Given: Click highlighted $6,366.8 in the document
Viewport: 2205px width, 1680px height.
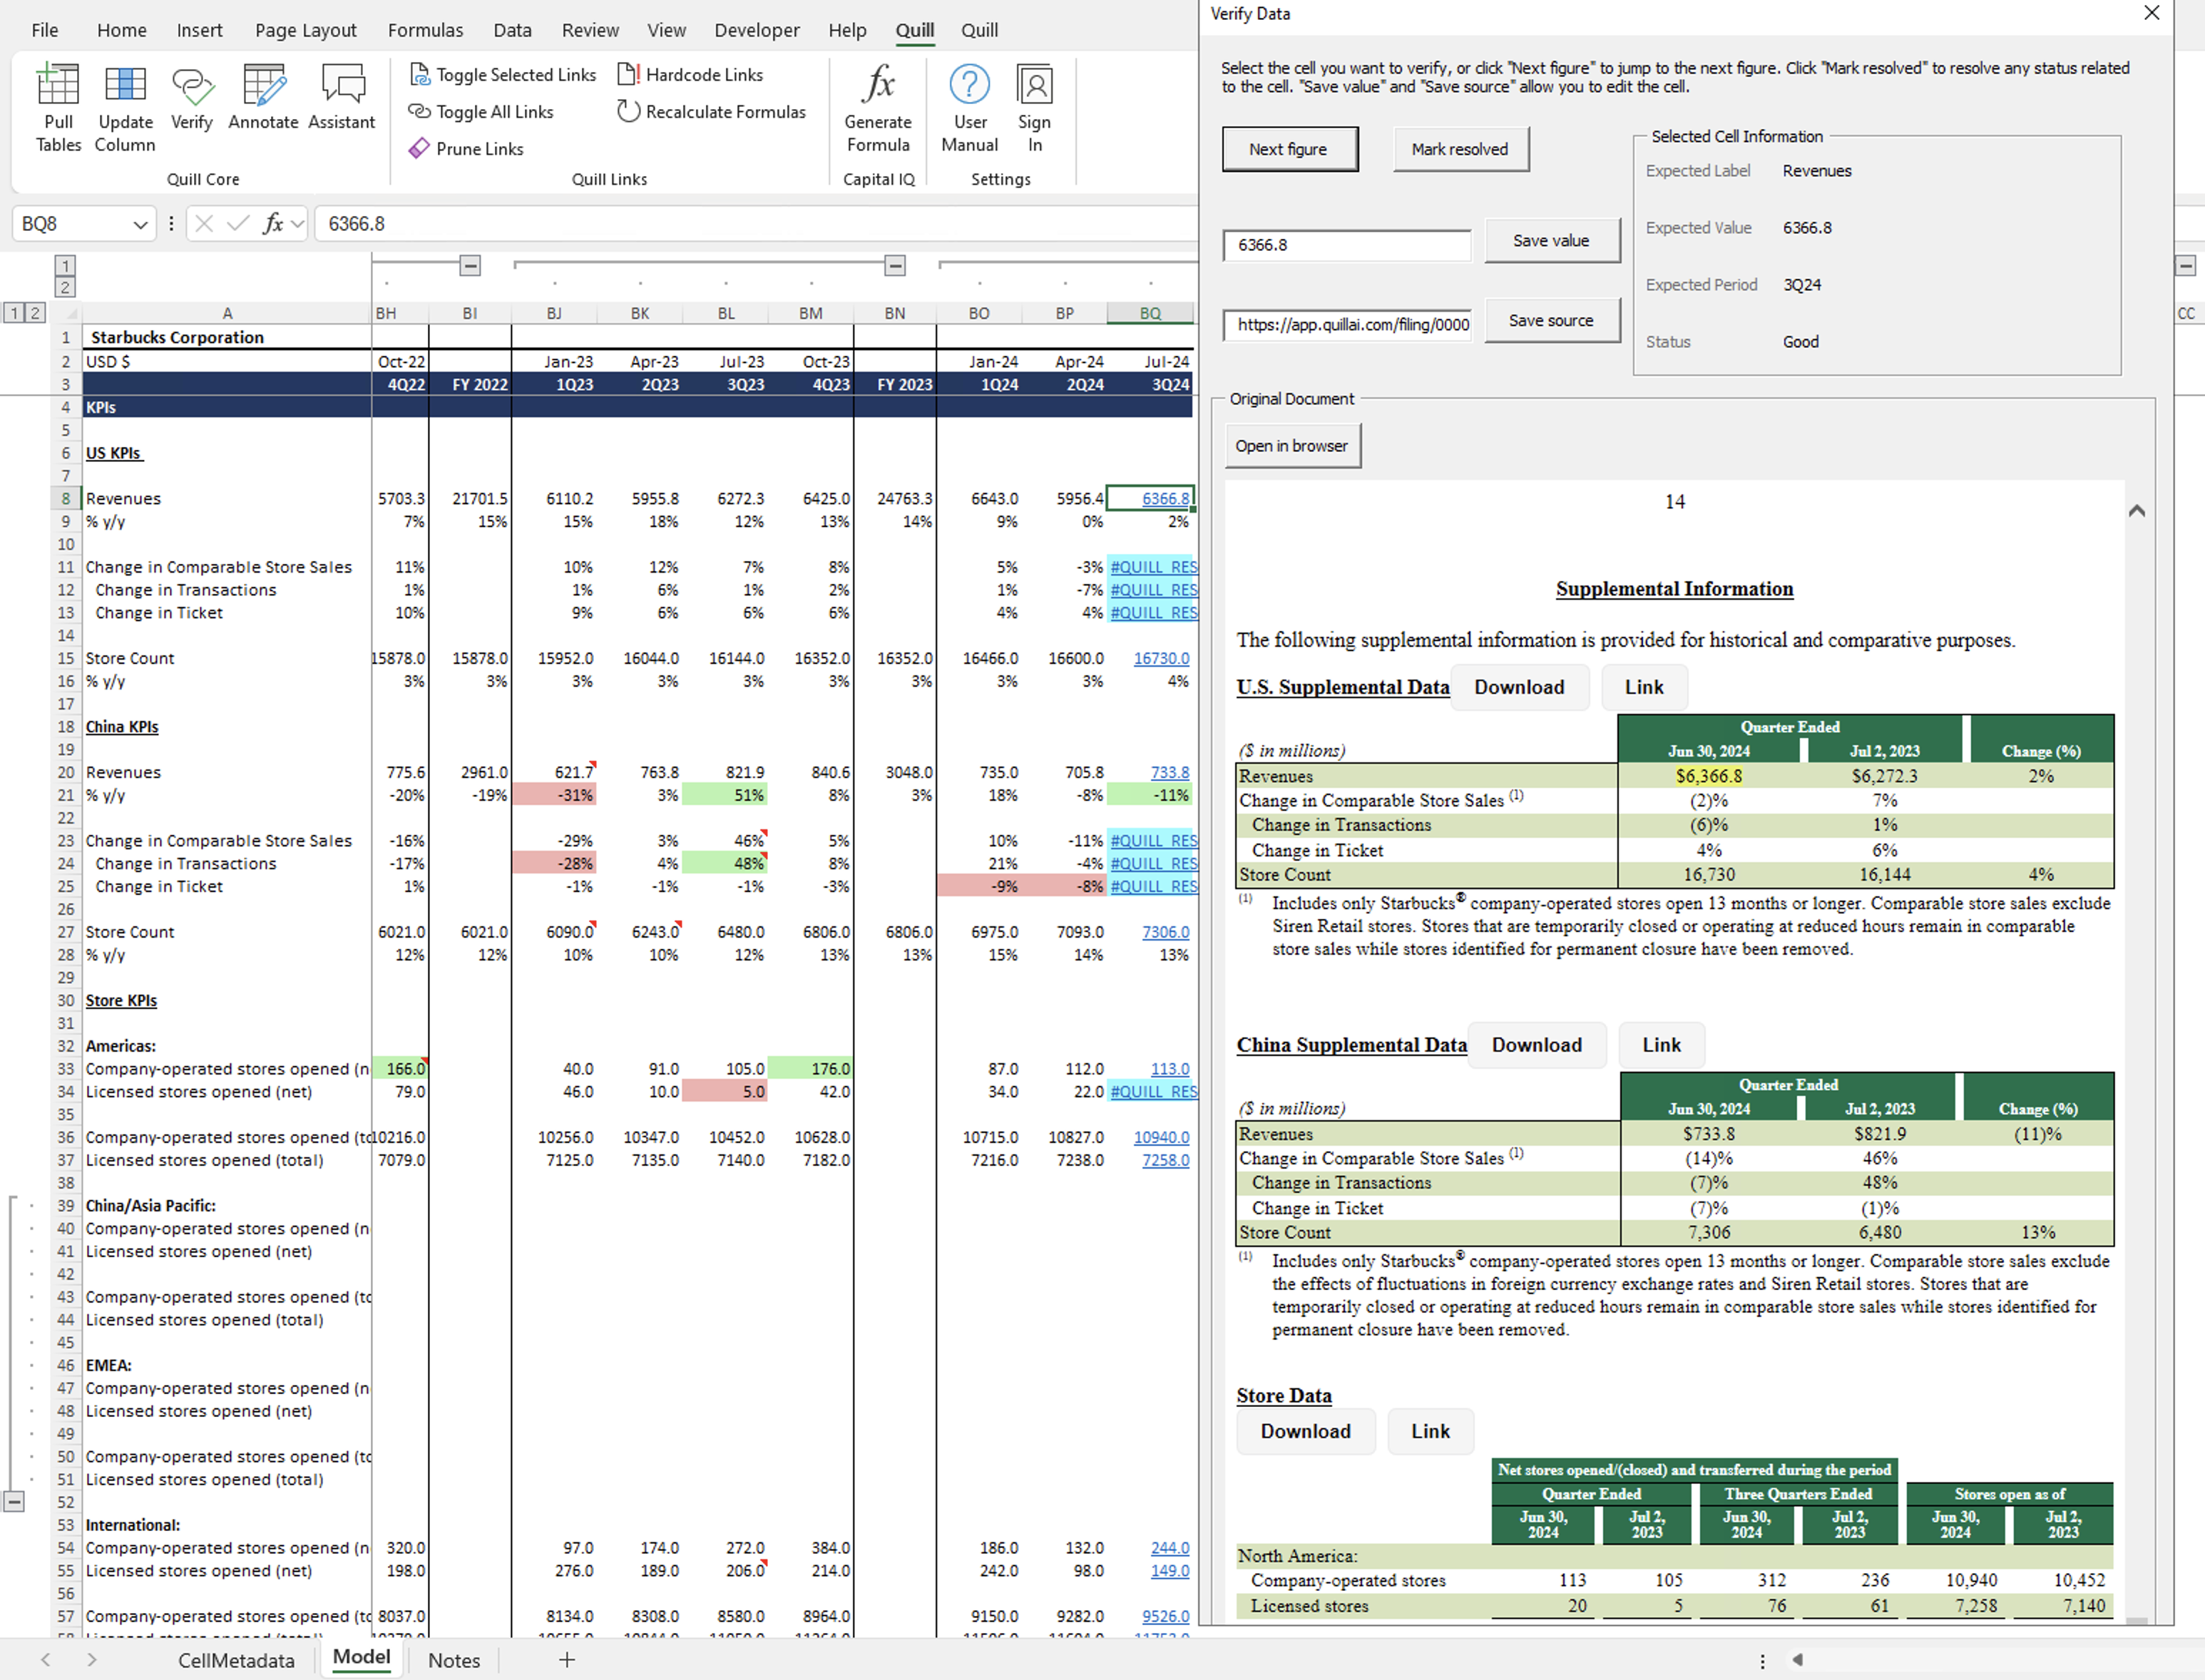Looking at the screenshot, I should (1709, 776).
